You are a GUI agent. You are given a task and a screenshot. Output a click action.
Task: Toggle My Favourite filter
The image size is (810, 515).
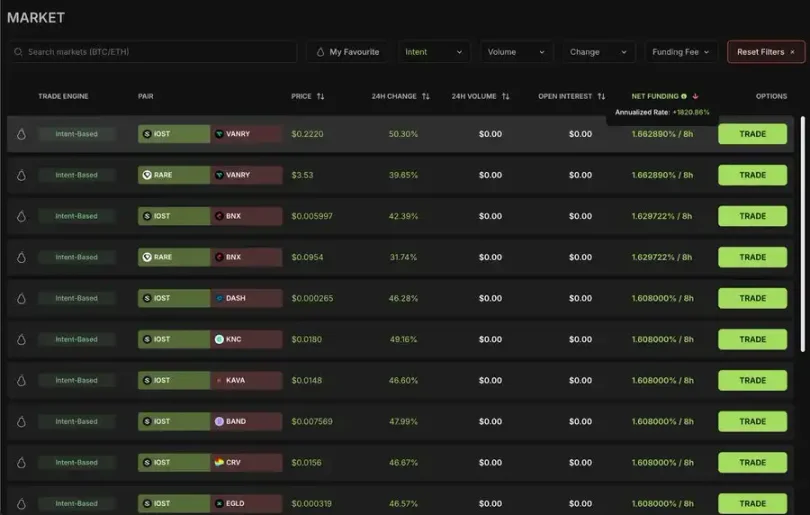[348, 52]
